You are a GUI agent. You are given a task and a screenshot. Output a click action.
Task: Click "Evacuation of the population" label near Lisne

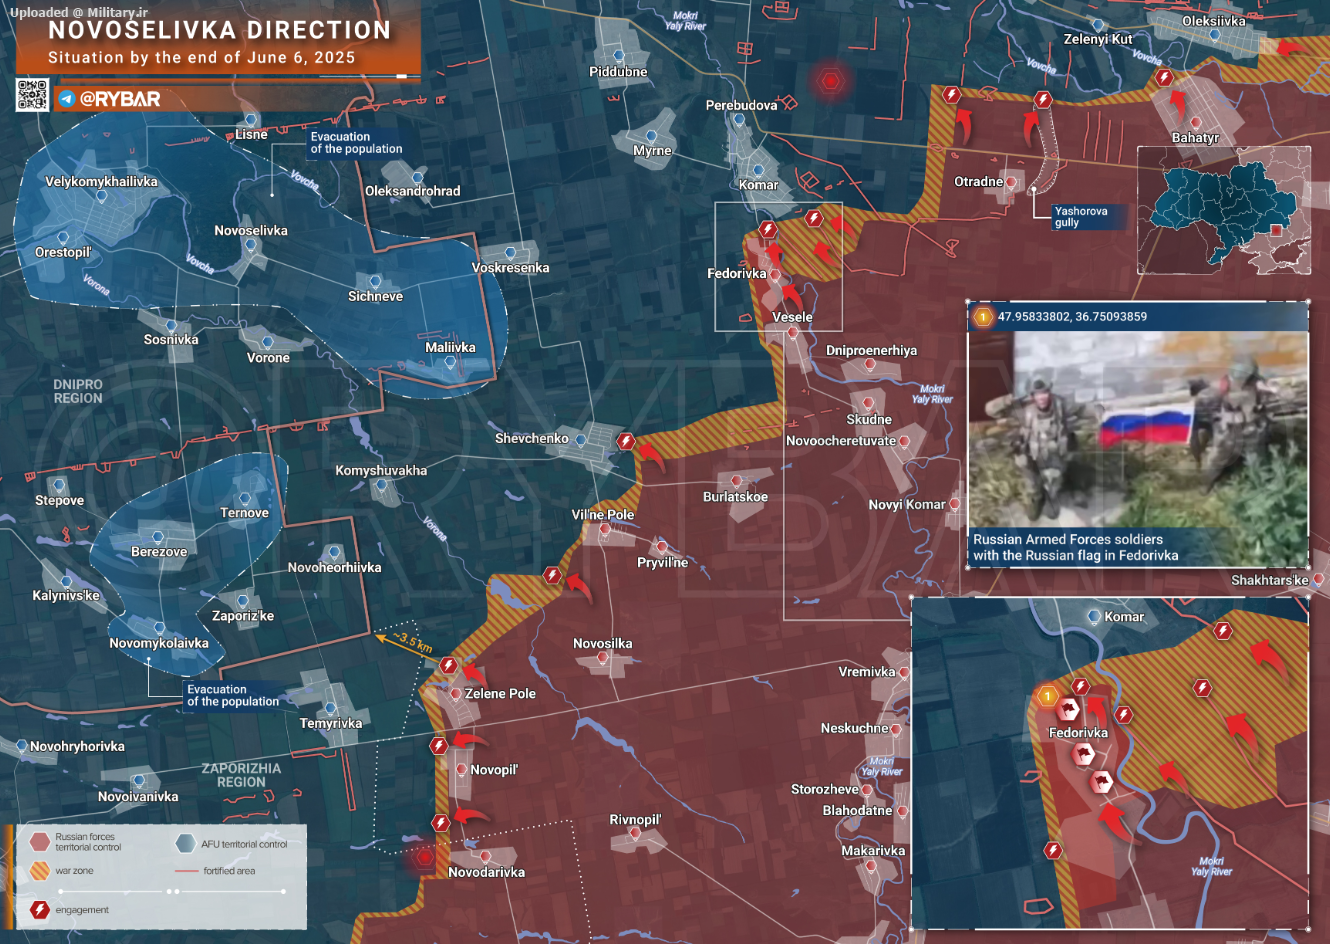click(356, 143)
